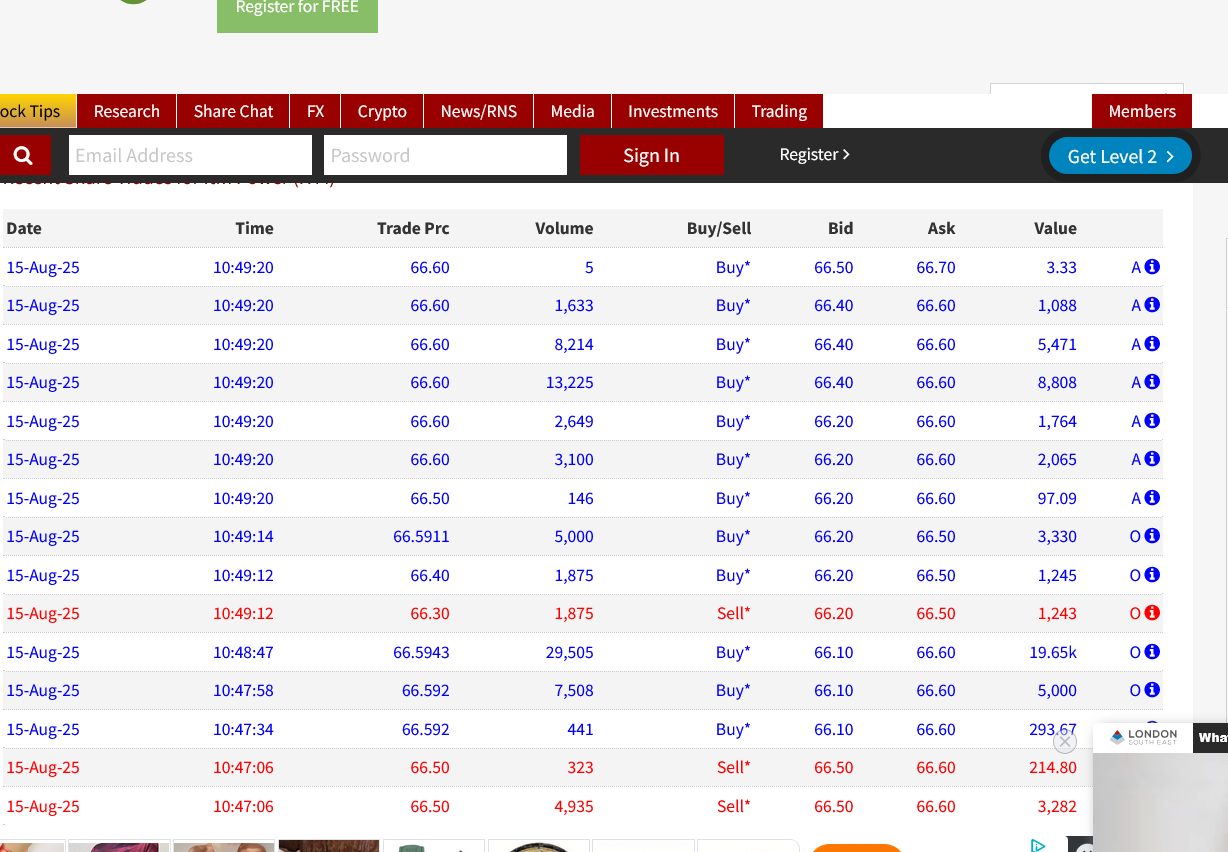Click the info icon beside the 10:48:47 trade
The height and width of the screenshot is (852, 1228).
[1152, 651]
